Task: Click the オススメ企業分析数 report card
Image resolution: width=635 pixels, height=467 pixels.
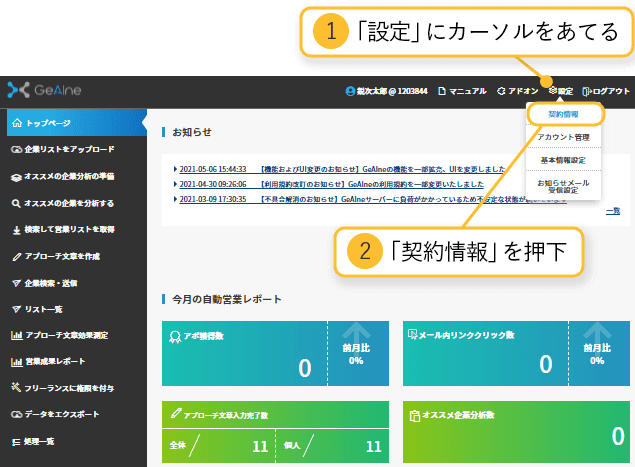Action: [516, 432]
